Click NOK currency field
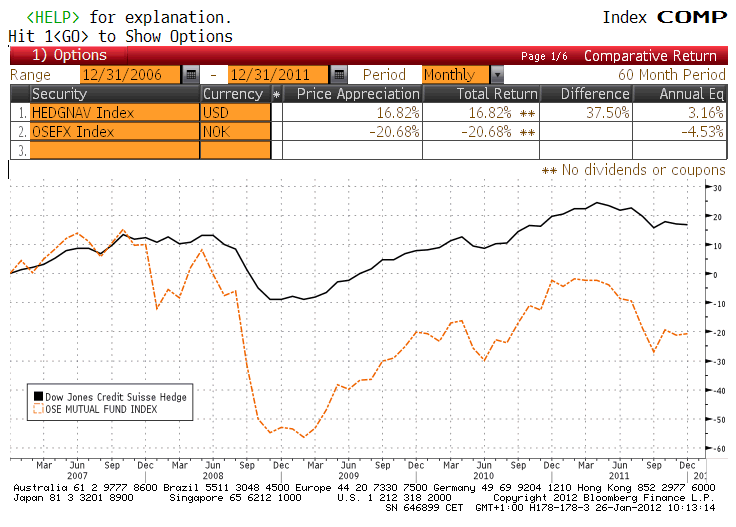This screenshot has height=527, width=736. [236, 131]
